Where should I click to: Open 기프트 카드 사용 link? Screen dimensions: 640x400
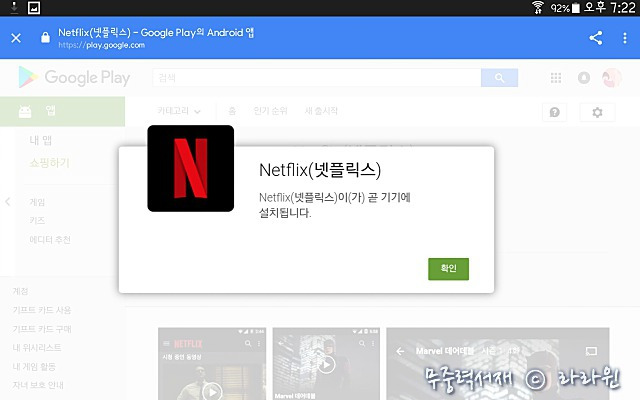click(42, 310)
